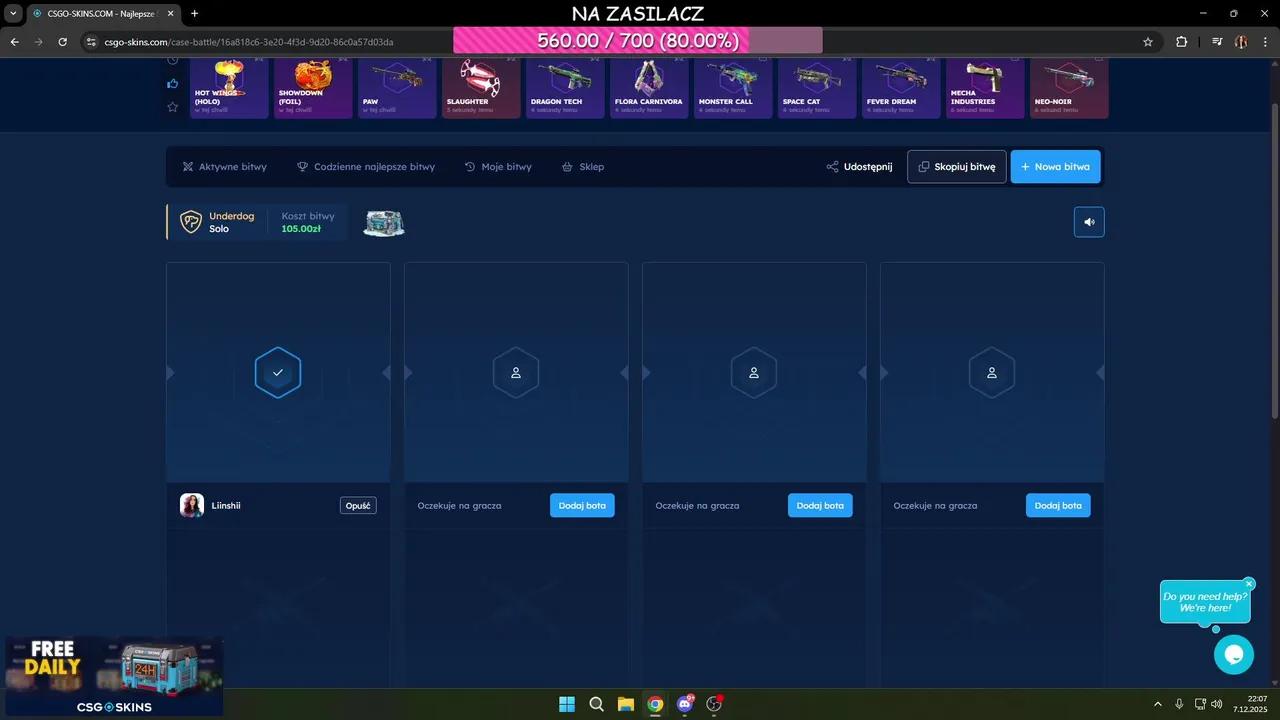The image size is (1280, 720).
Task: Add a bot to the fourth slot
Action: click(x=1058, y=506)
